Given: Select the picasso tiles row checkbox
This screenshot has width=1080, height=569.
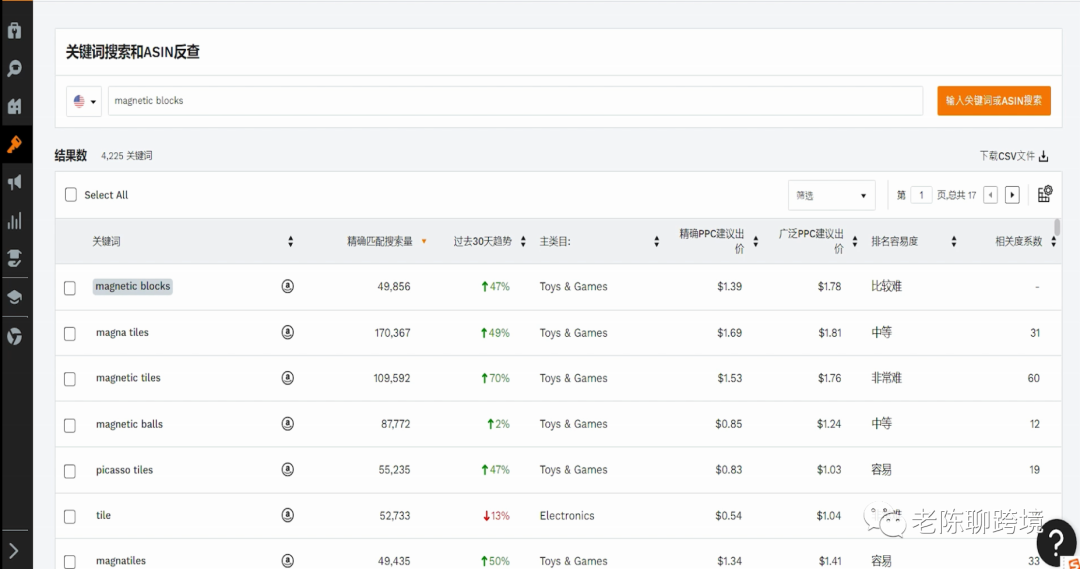Looking at the screenshot, I should pos(70,471).
